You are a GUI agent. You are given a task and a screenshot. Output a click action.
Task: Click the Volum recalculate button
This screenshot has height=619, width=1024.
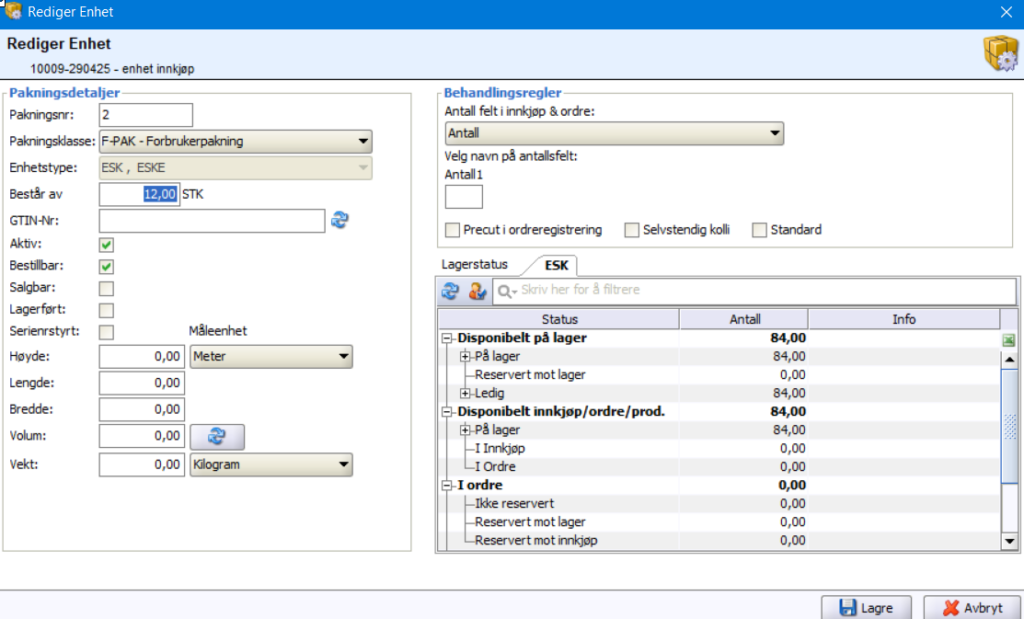217,436
